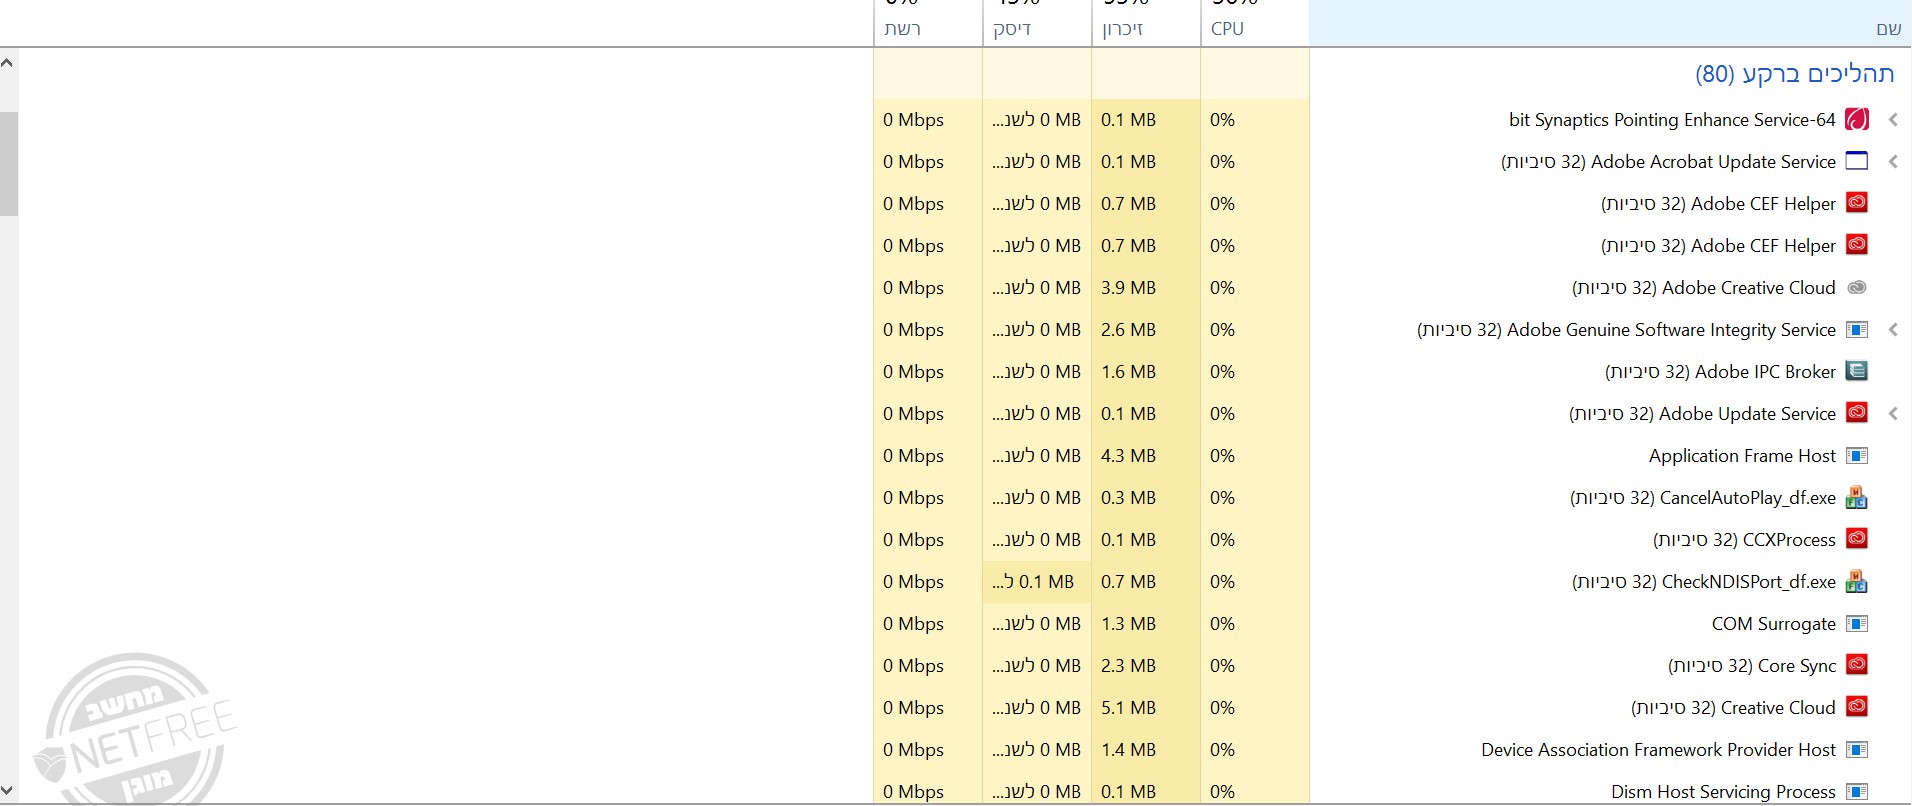Expand the Adobe Genuine Software Integrity Service row
This screenshot has width=1912, height=806.
coord(1893,330)
